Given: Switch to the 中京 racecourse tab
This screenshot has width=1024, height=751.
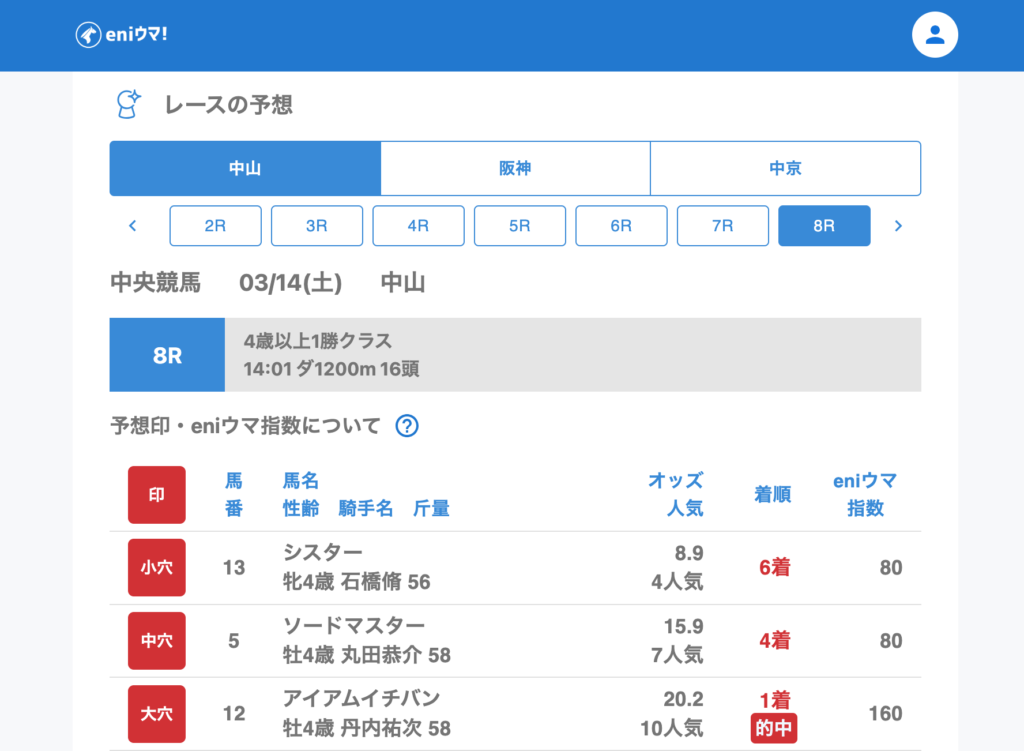Looking at the screenshot, I should tap(785, 168).
